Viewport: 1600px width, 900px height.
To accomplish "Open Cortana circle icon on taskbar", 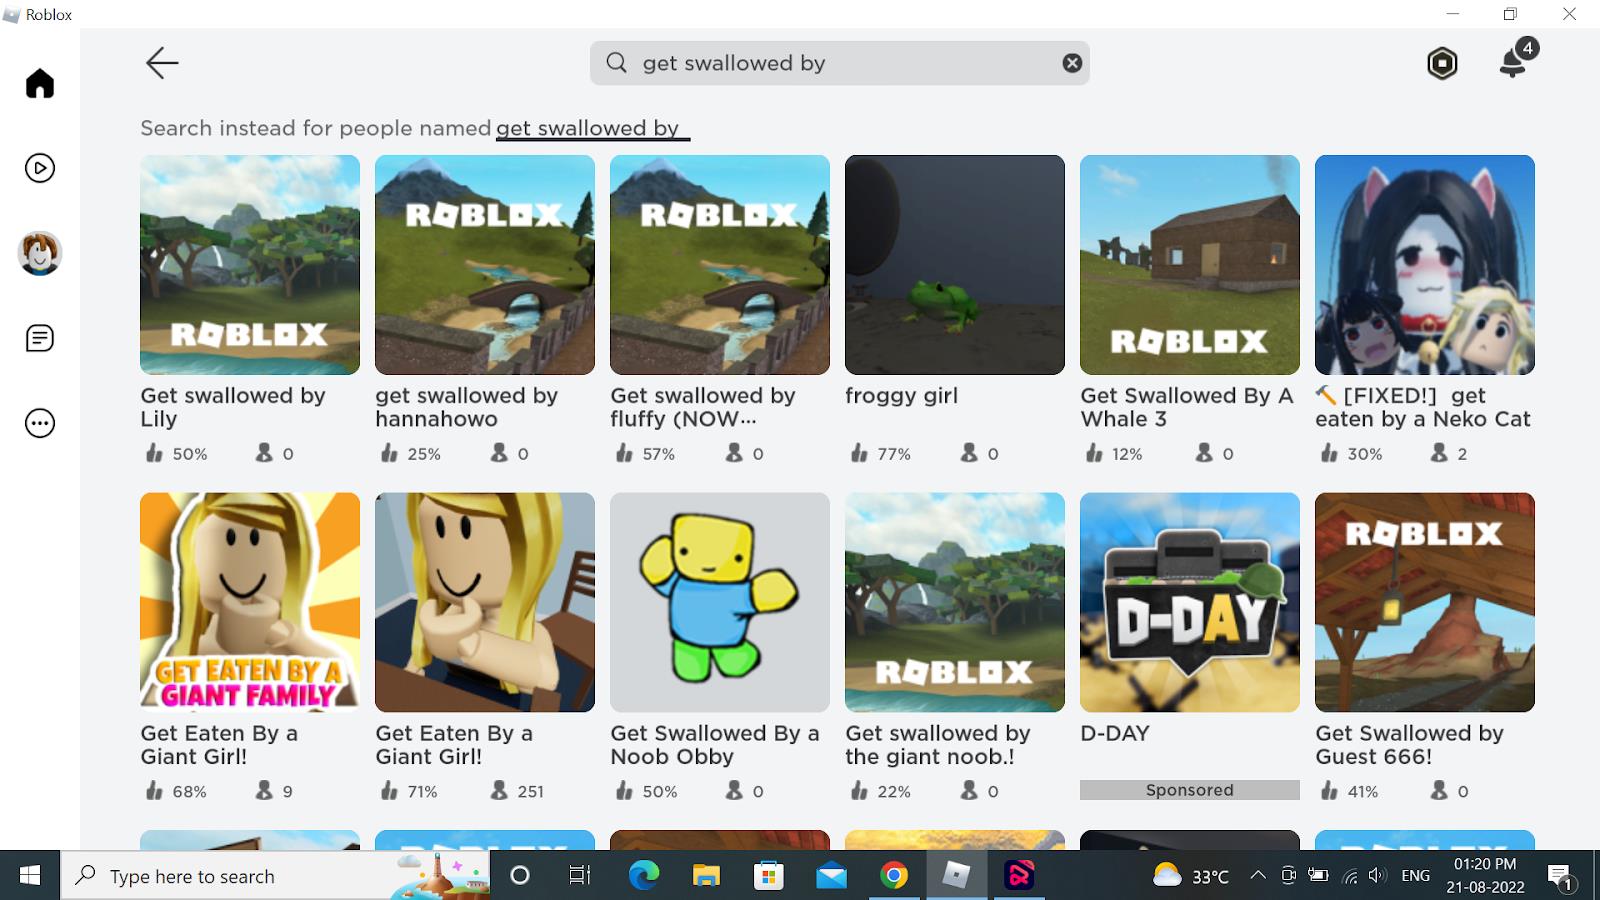I will click(520, 876).
